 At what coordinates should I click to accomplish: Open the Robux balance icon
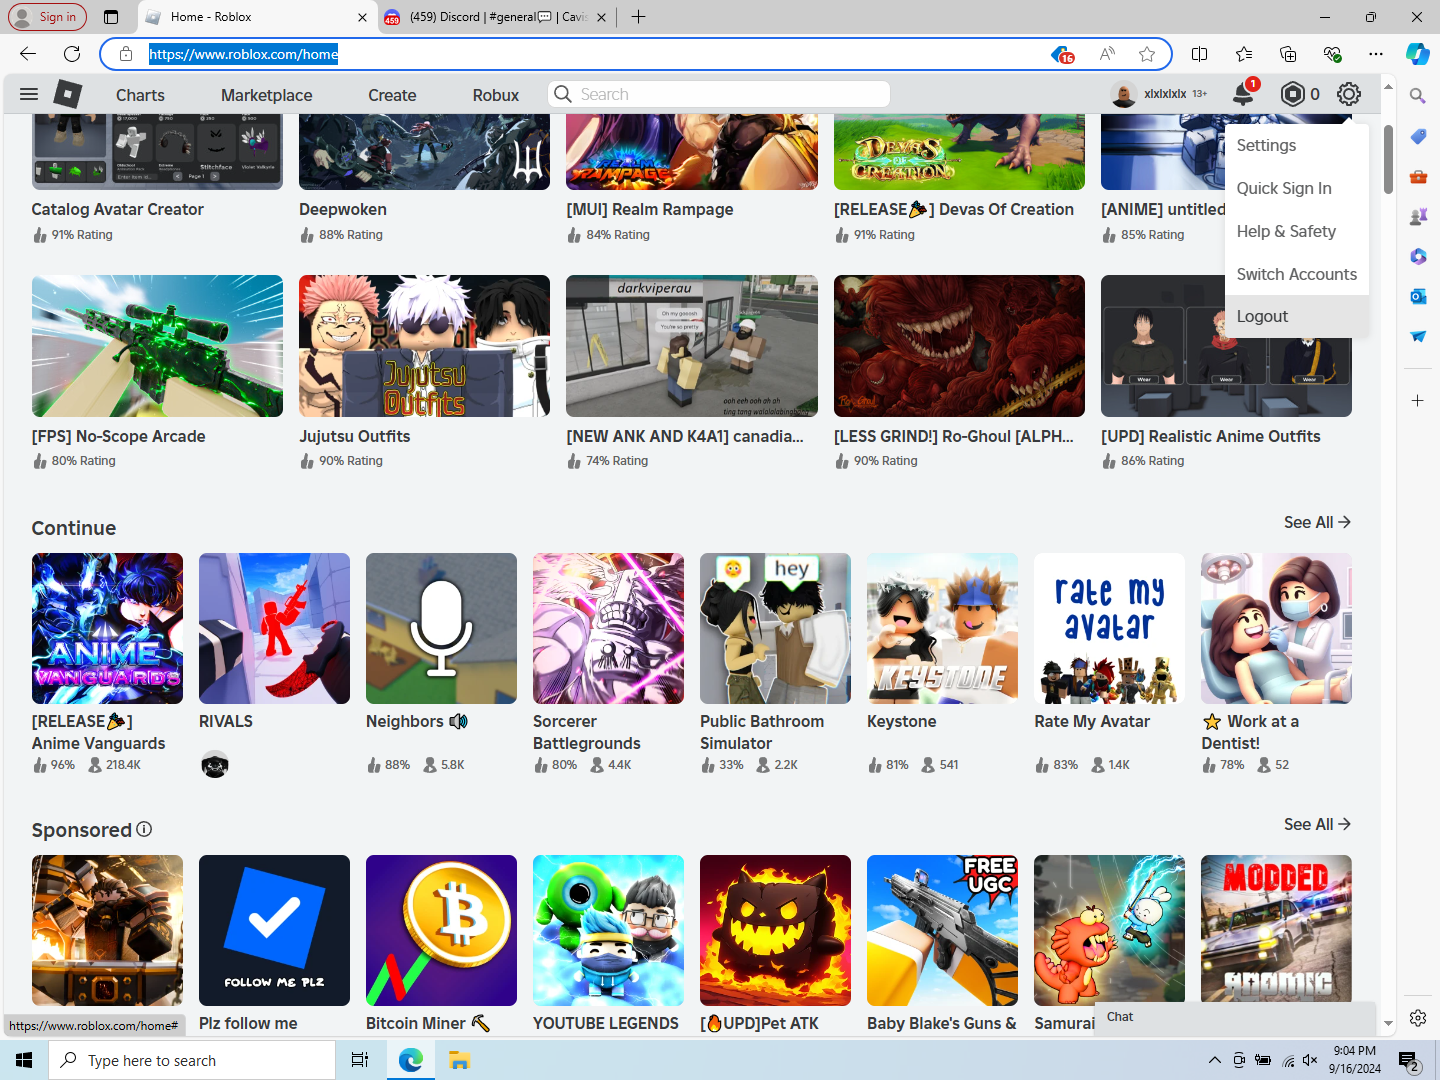coord(1293,94)
